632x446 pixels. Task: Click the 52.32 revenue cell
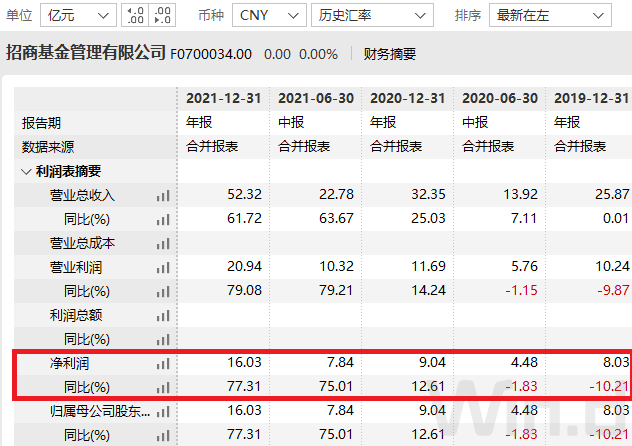click(244, 195)
